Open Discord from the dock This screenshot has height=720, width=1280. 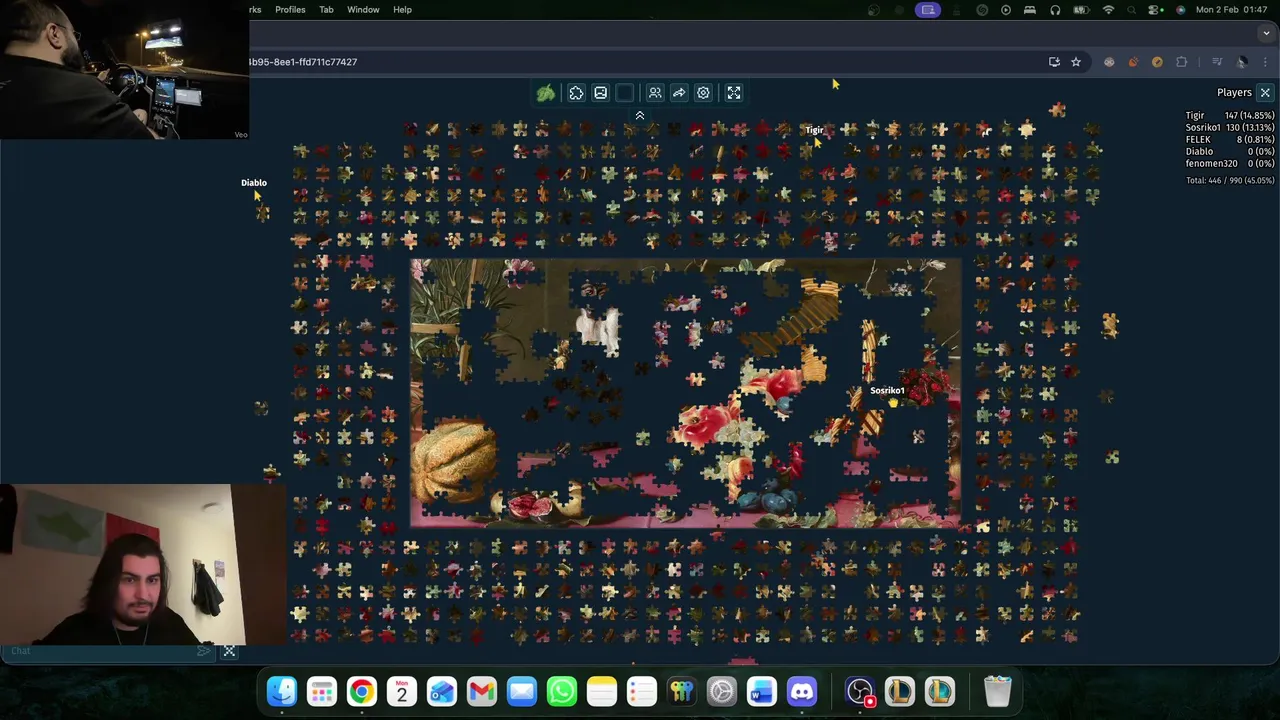tap(802, 691)
